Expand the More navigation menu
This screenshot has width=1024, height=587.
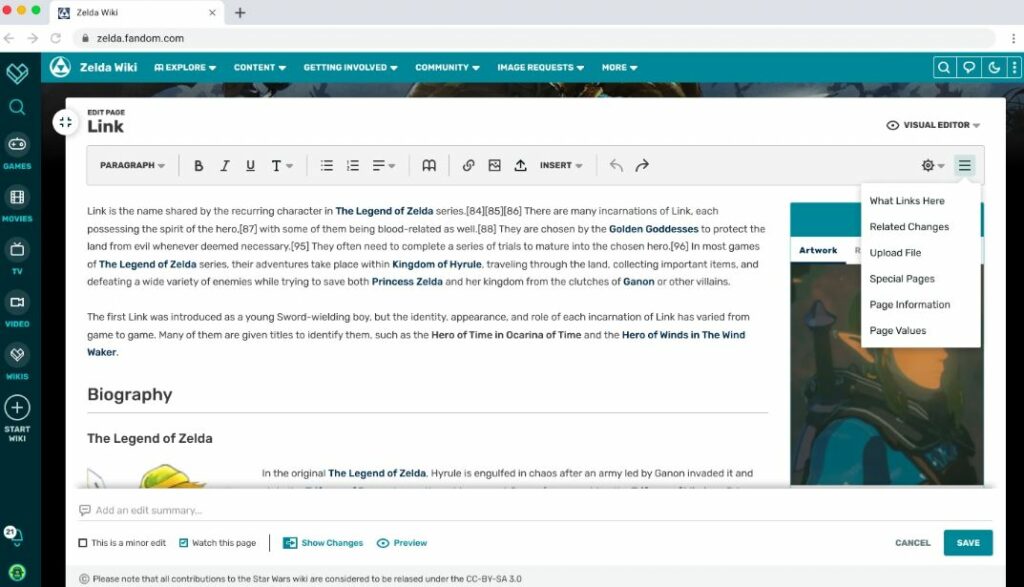(x=620, y=67)
